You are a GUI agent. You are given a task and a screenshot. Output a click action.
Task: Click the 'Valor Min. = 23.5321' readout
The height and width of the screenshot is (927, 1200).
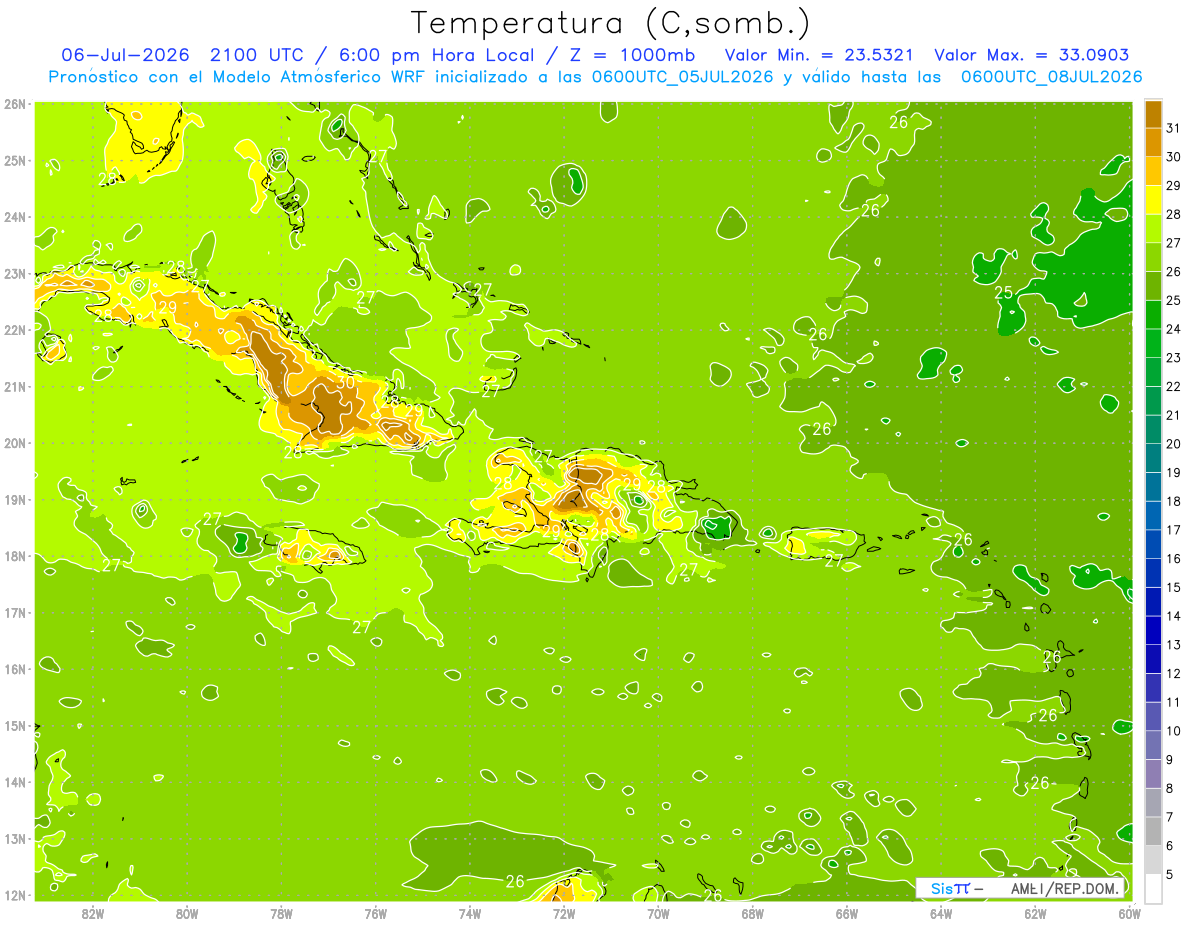click(820, 55)
